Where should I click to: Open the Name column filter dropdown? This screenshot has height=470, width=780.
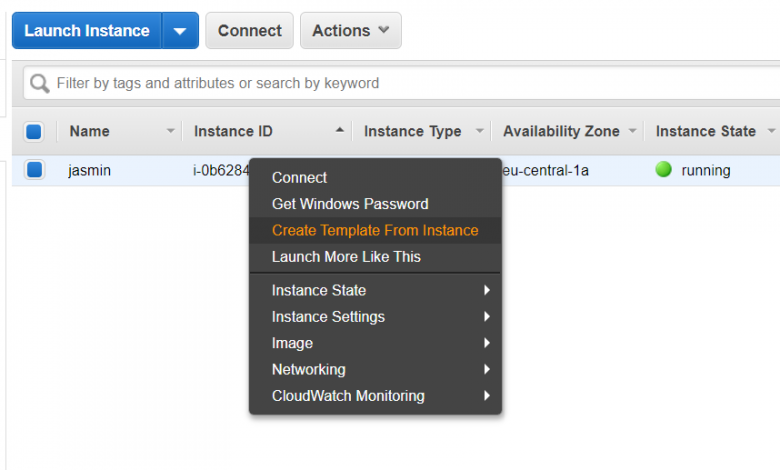pyautogui.click(x=171, y=131)
